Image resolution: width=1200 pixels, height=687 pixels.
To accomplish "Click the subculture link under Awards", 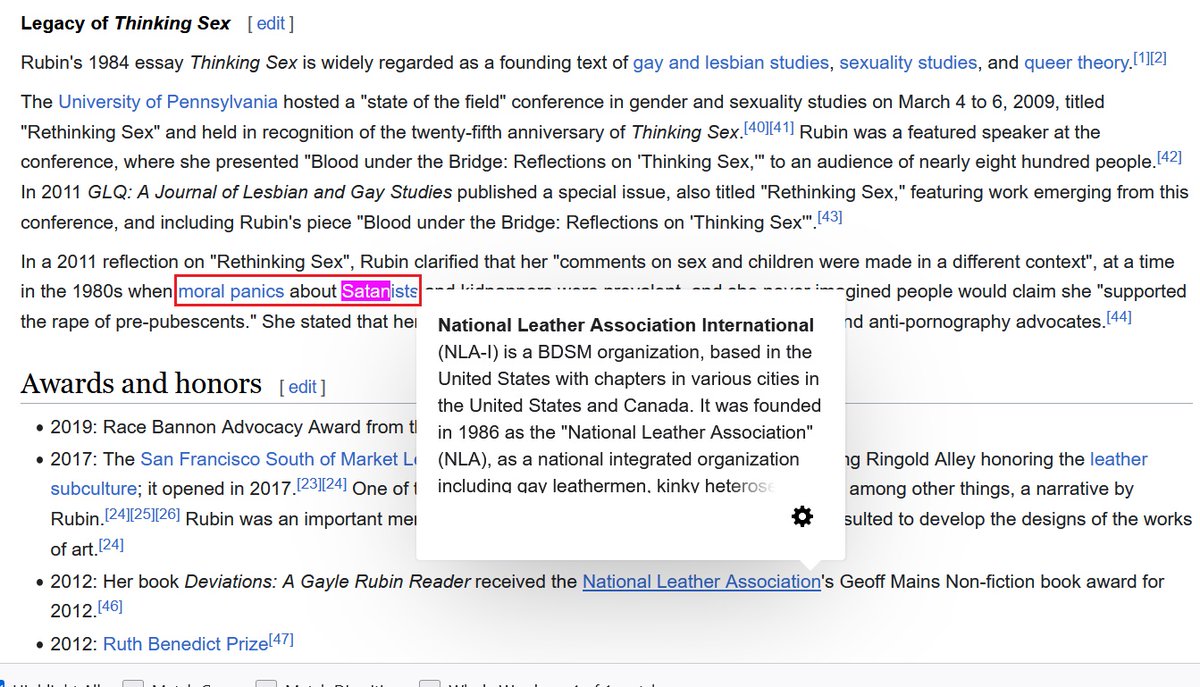I will (x=93, y=489).
